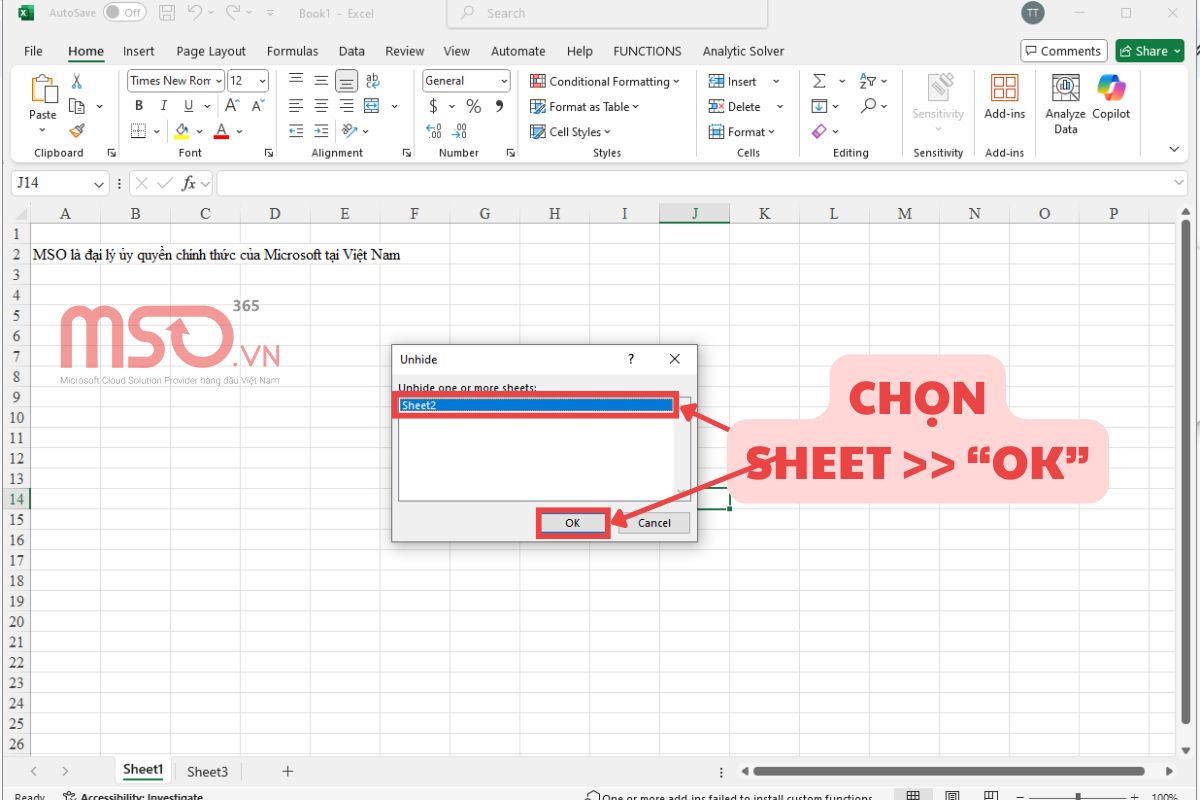Viewport: 1200px width, 800px height.
Task: Open Analyze Data
Action: (1066, 104)
